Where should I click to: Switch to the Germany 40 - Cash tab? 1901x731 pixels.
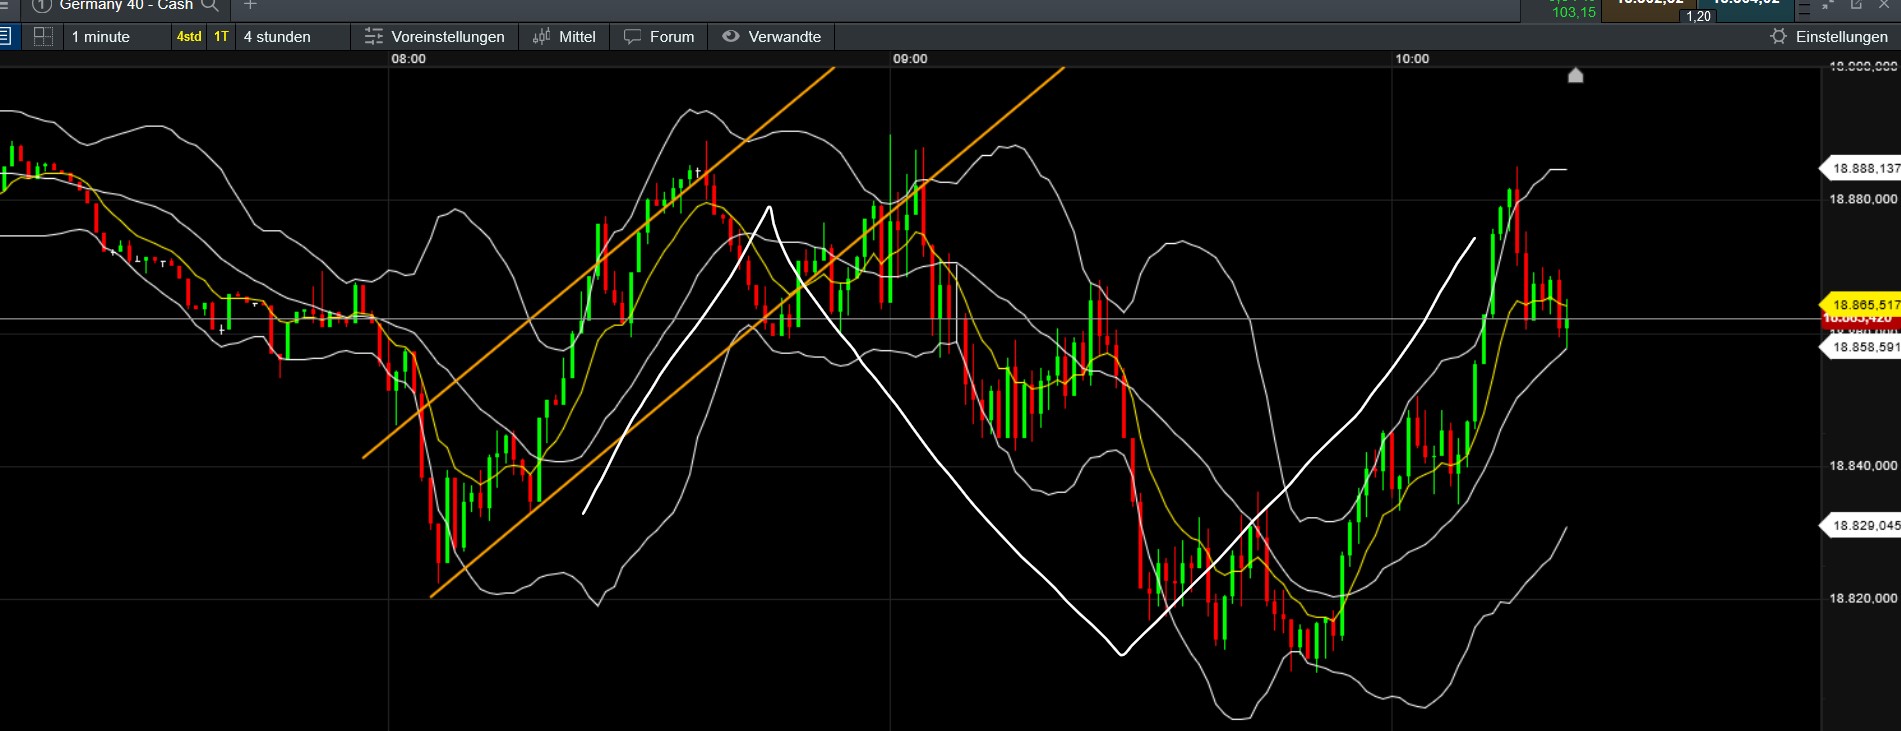tap(126, 6)
